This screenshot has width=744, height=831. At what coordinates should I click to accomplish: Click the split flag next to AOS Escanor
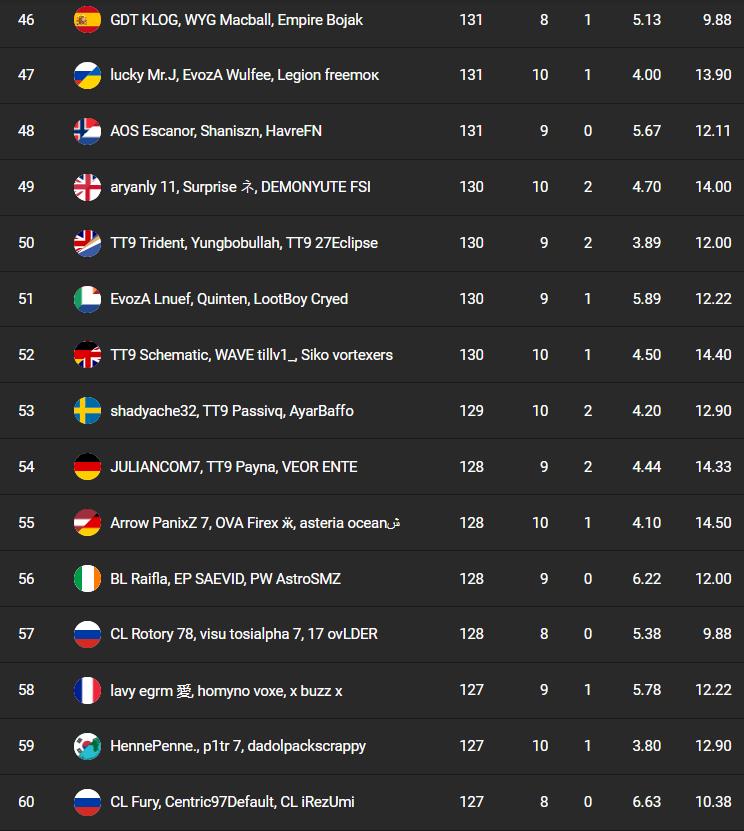pos(88,131)
